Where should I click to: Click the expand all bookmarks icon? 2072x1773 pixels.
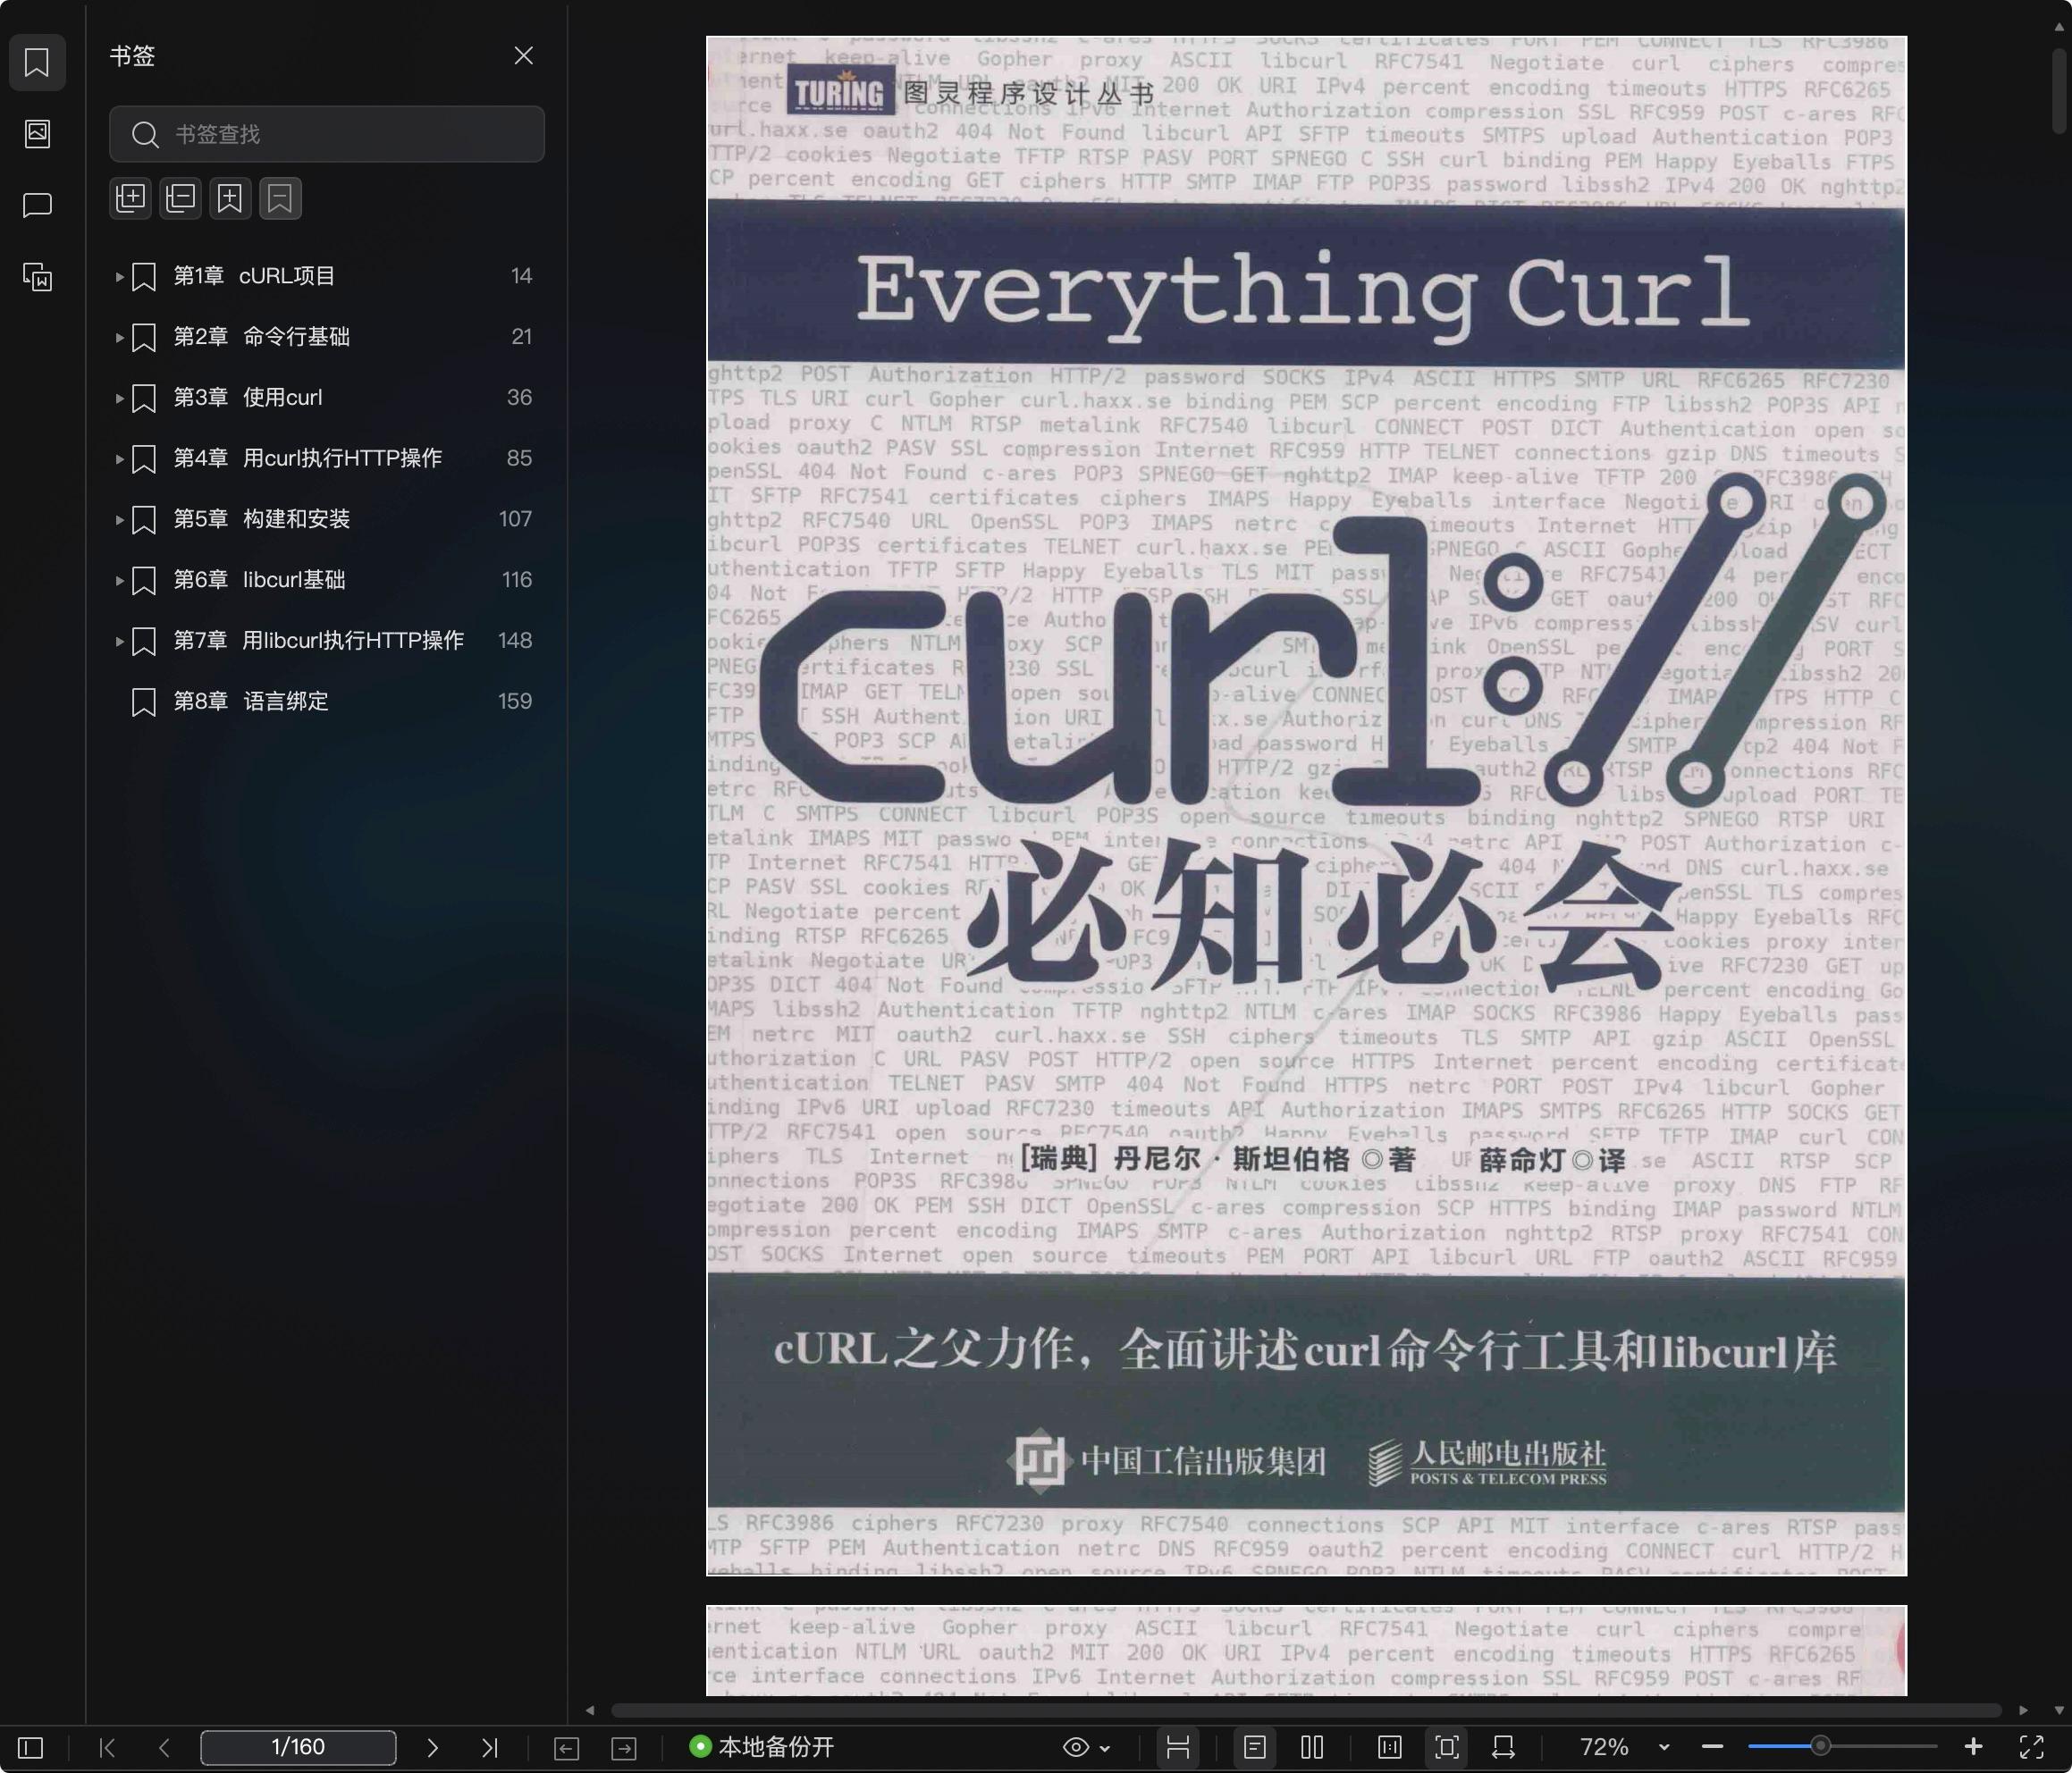point(130,198)
